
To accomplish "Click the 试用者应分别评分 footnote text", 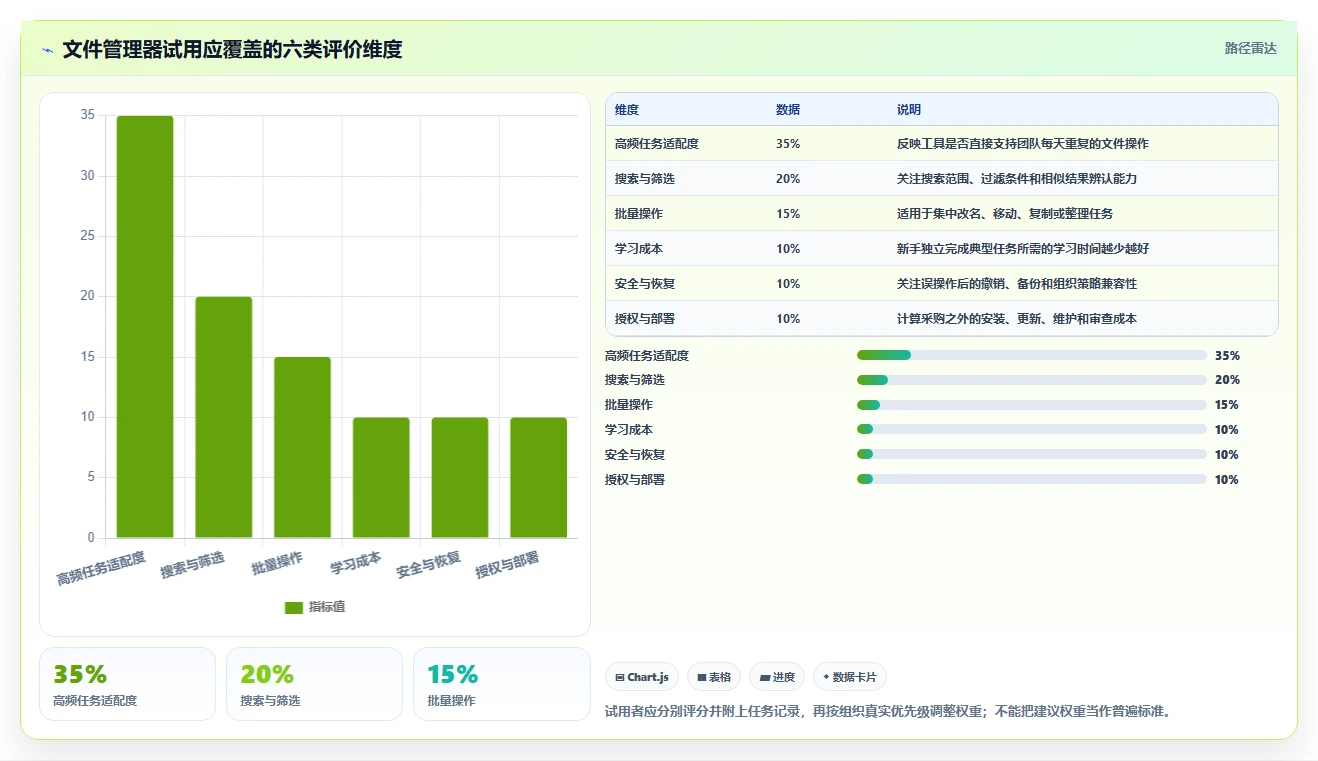I will [x=888, y=712].
